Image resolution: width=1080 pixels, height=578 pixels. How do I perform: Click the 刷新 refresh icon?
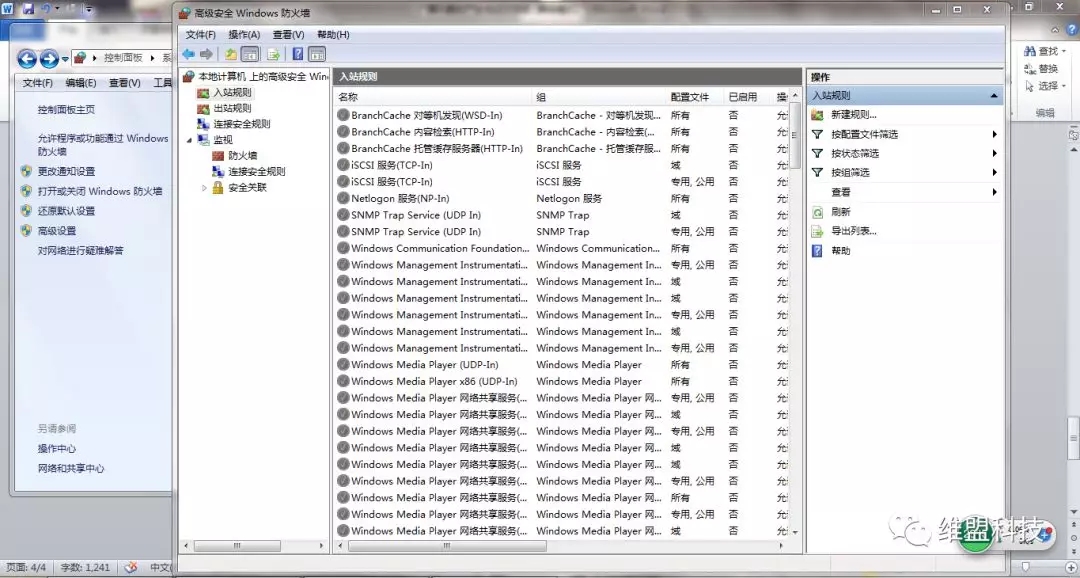click(x=818, y=212)
